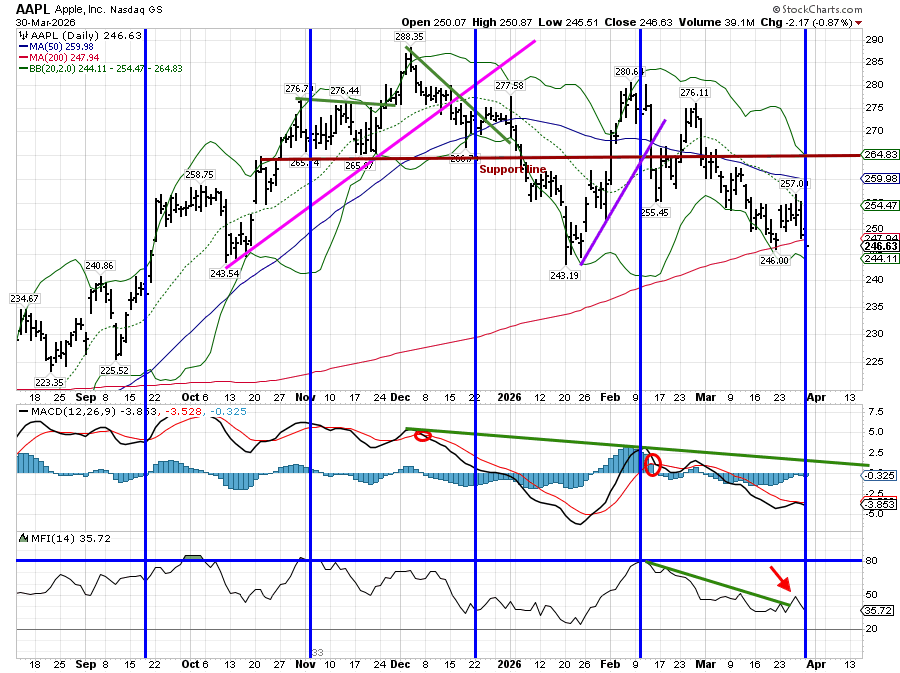The height and width of the screenshot is (673, 900).
Task: Click the red circle on MACD near December
Action: coord(423,436)
